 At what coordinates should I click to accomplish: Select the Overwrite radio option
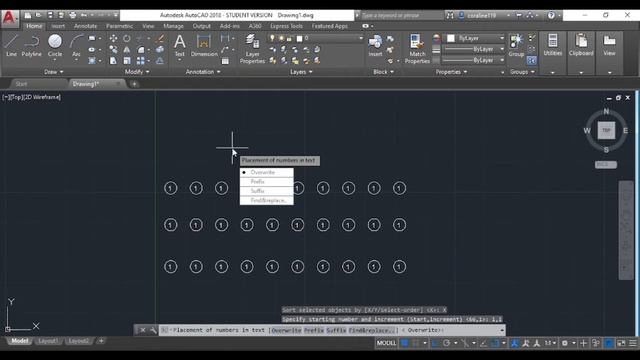click(267, 172)
